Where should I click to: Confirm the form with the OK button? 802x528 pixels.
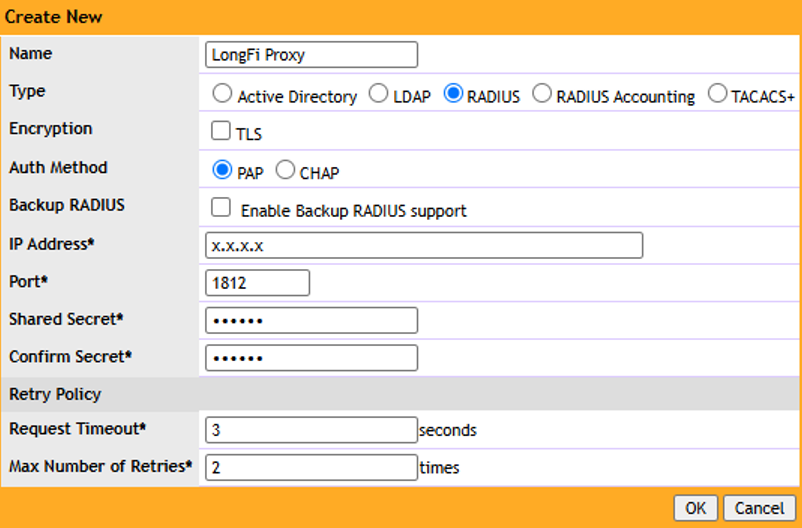coord(696,508)
